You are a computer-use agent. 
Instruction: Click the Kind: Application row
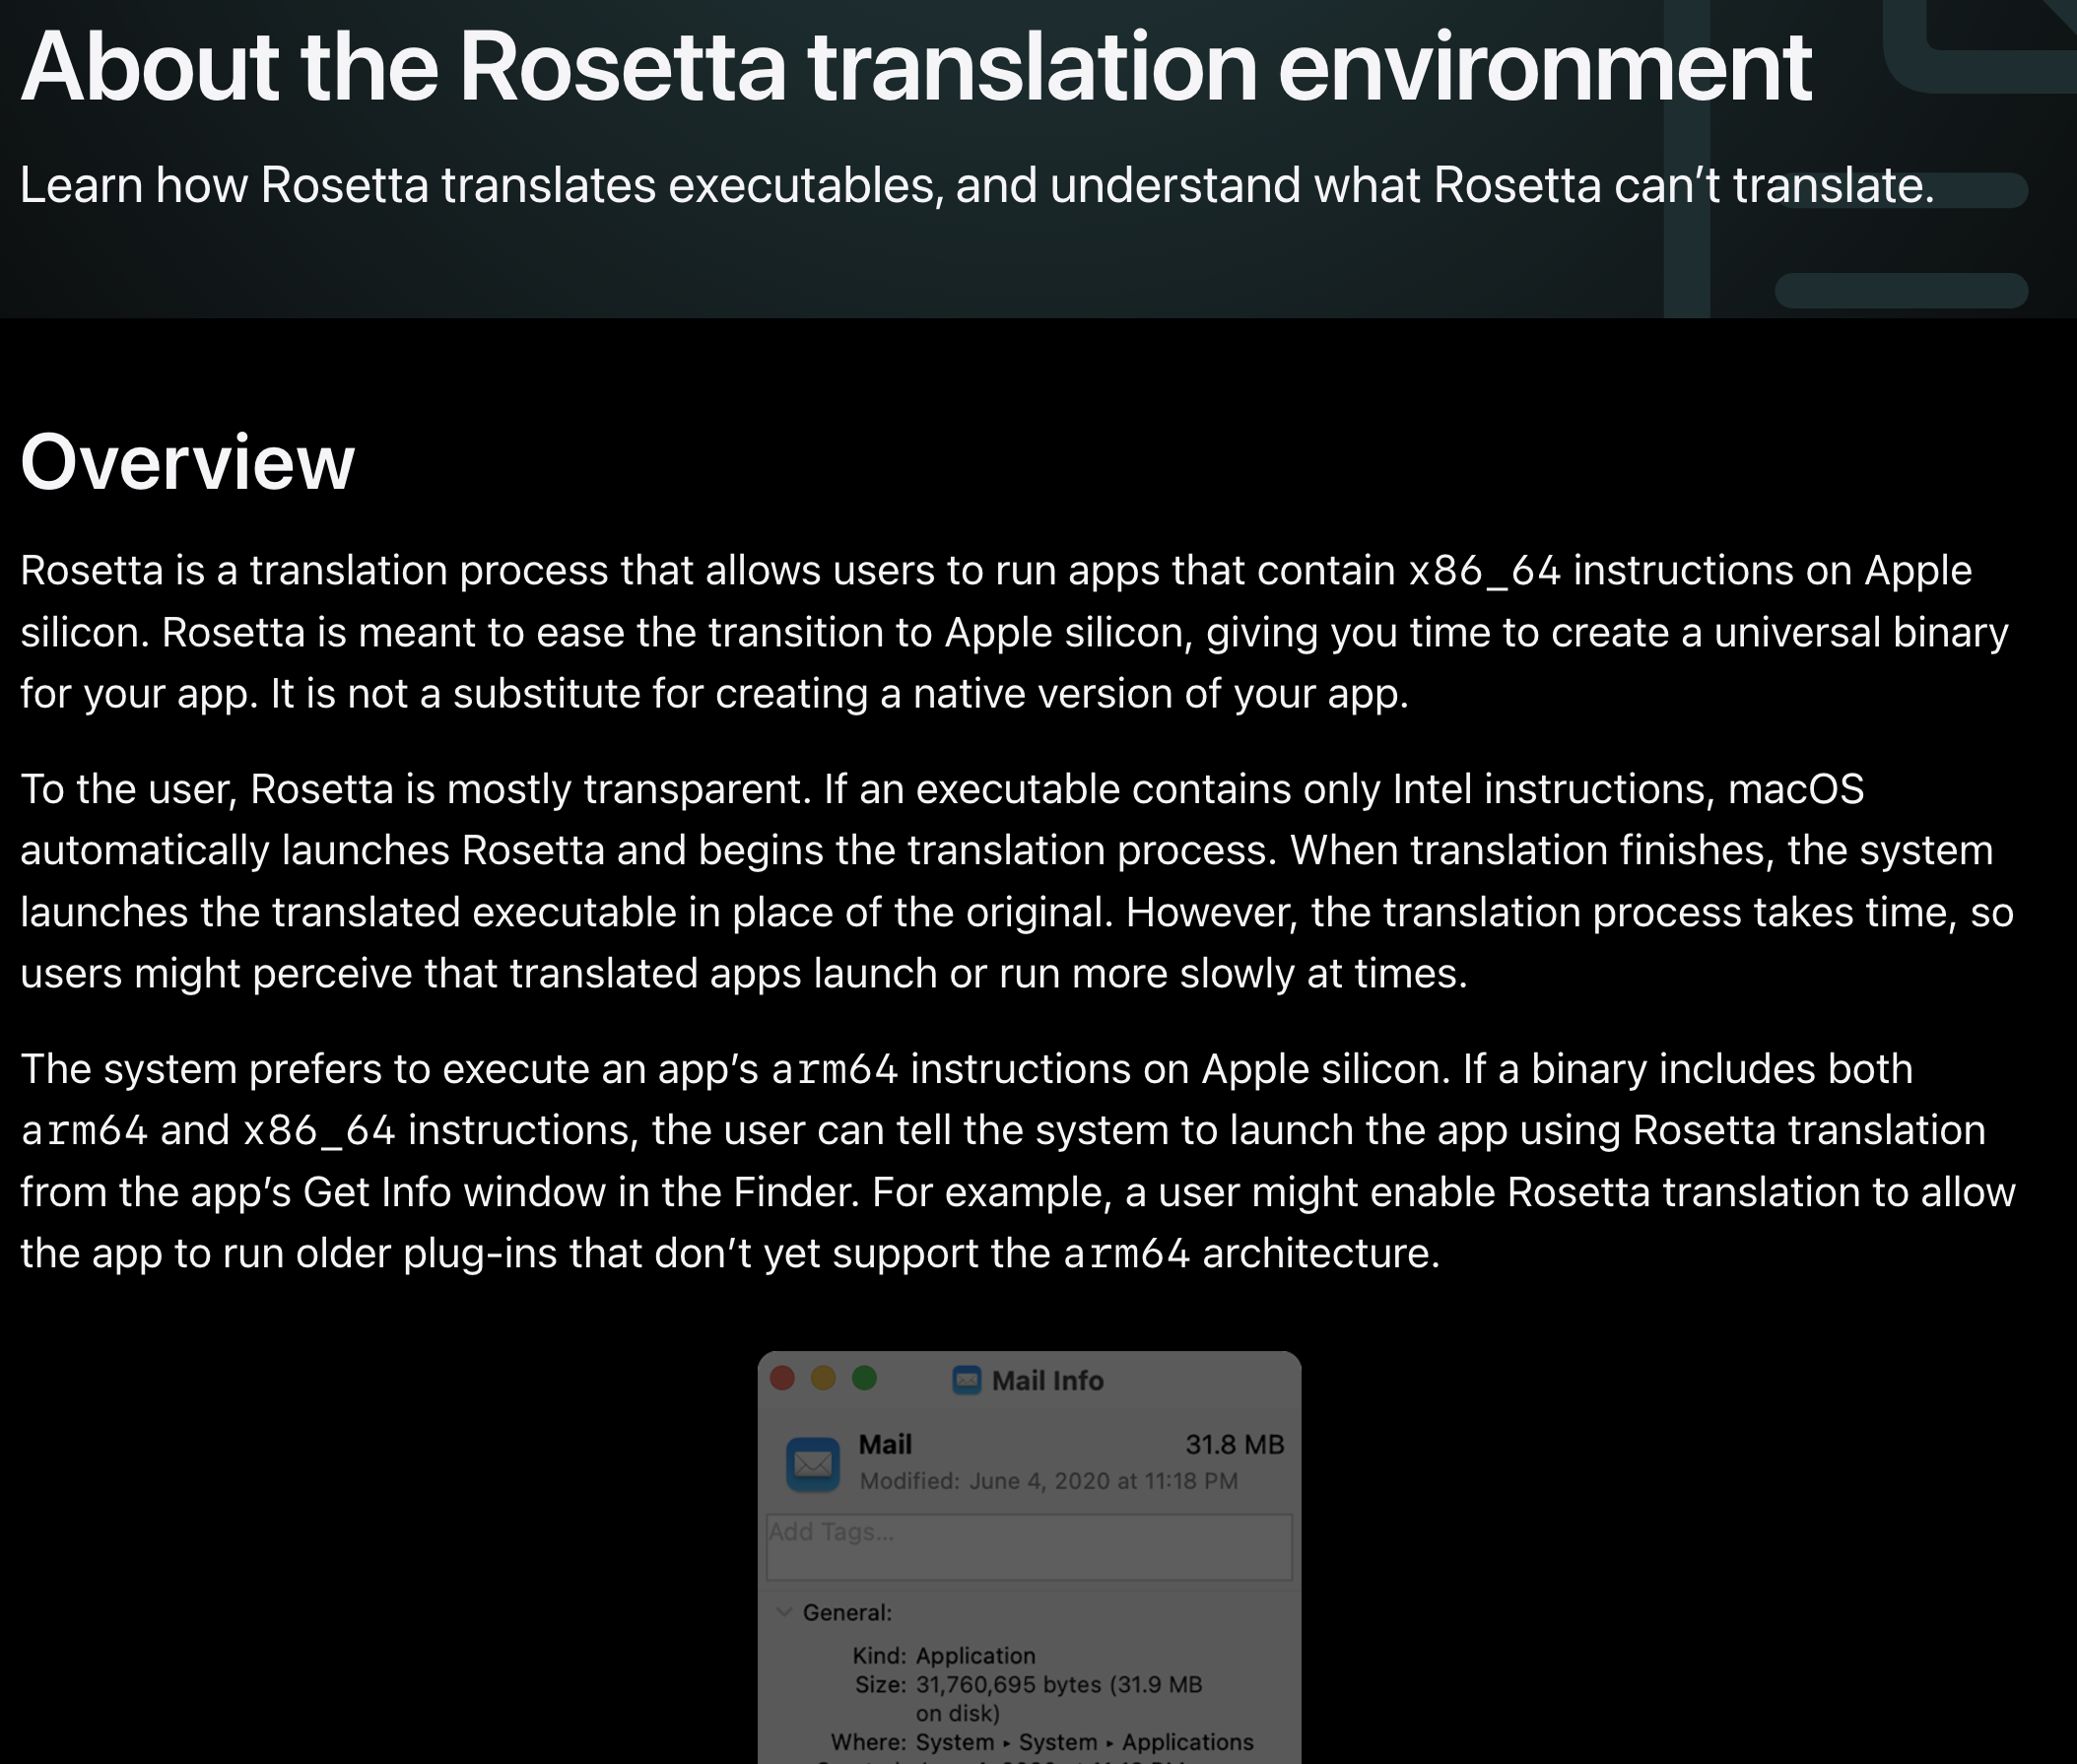point(943,1656)
